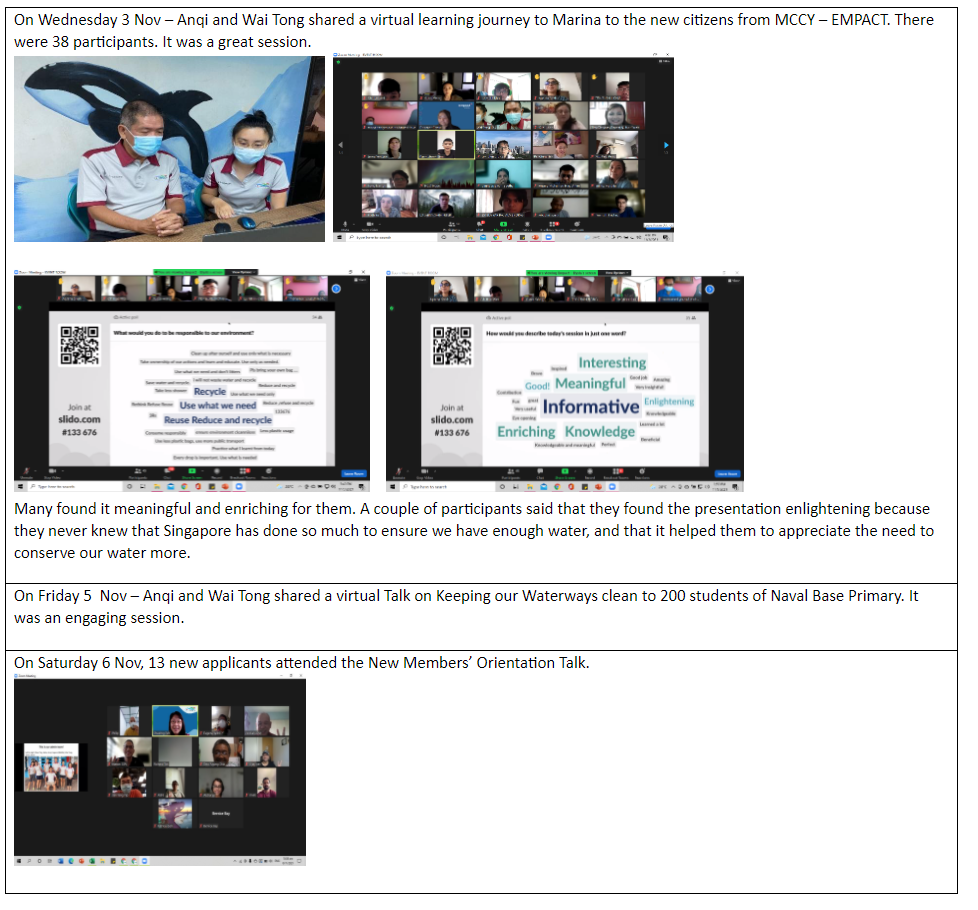Click the File Explorer taskbar icon in the gallery screenshot

470,238
